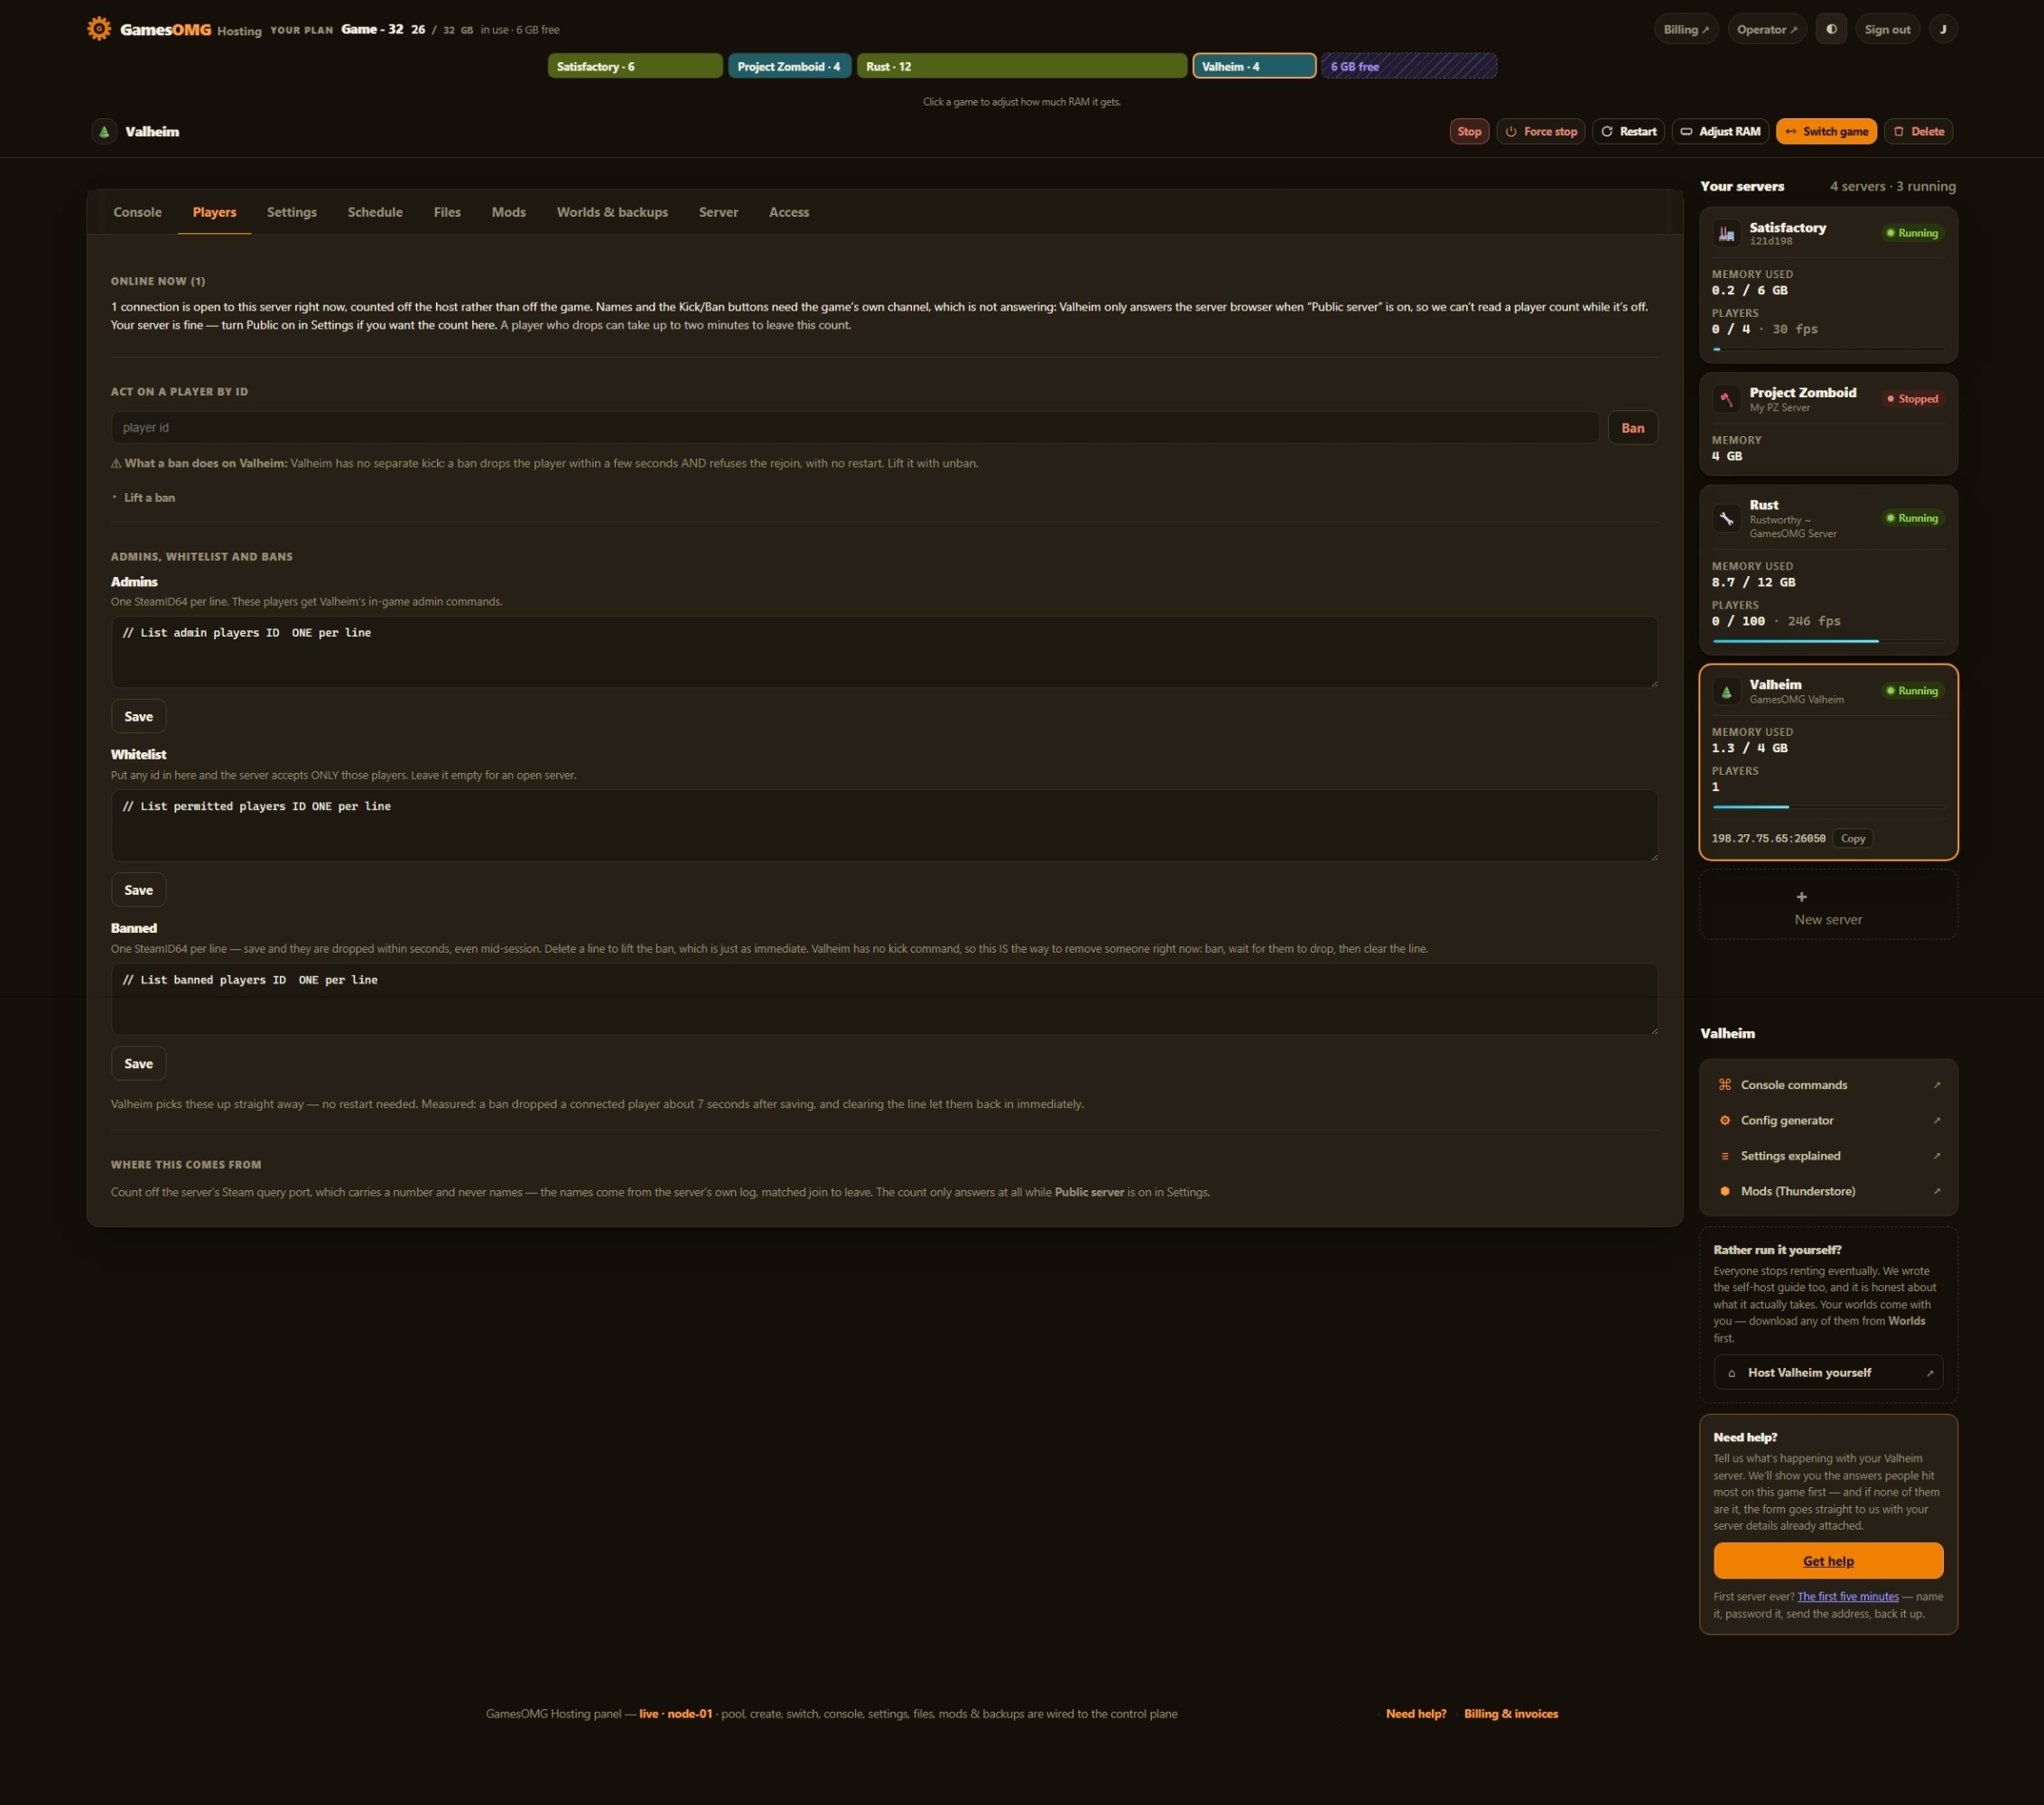The width and height of the screenshot is (2044, 1805).
Task: Copy the server address 198.27.75.65:26050
Action: (1852, 838)
